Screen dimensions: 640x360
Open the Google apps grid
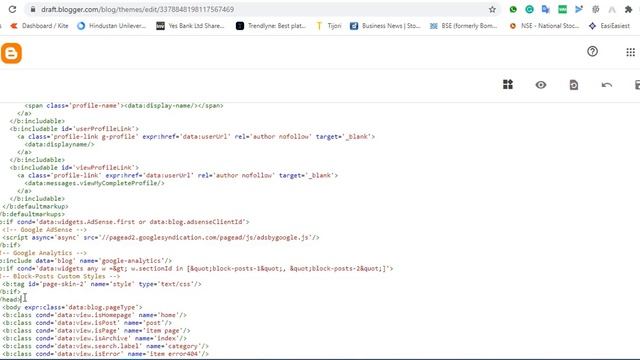point(630,52)
